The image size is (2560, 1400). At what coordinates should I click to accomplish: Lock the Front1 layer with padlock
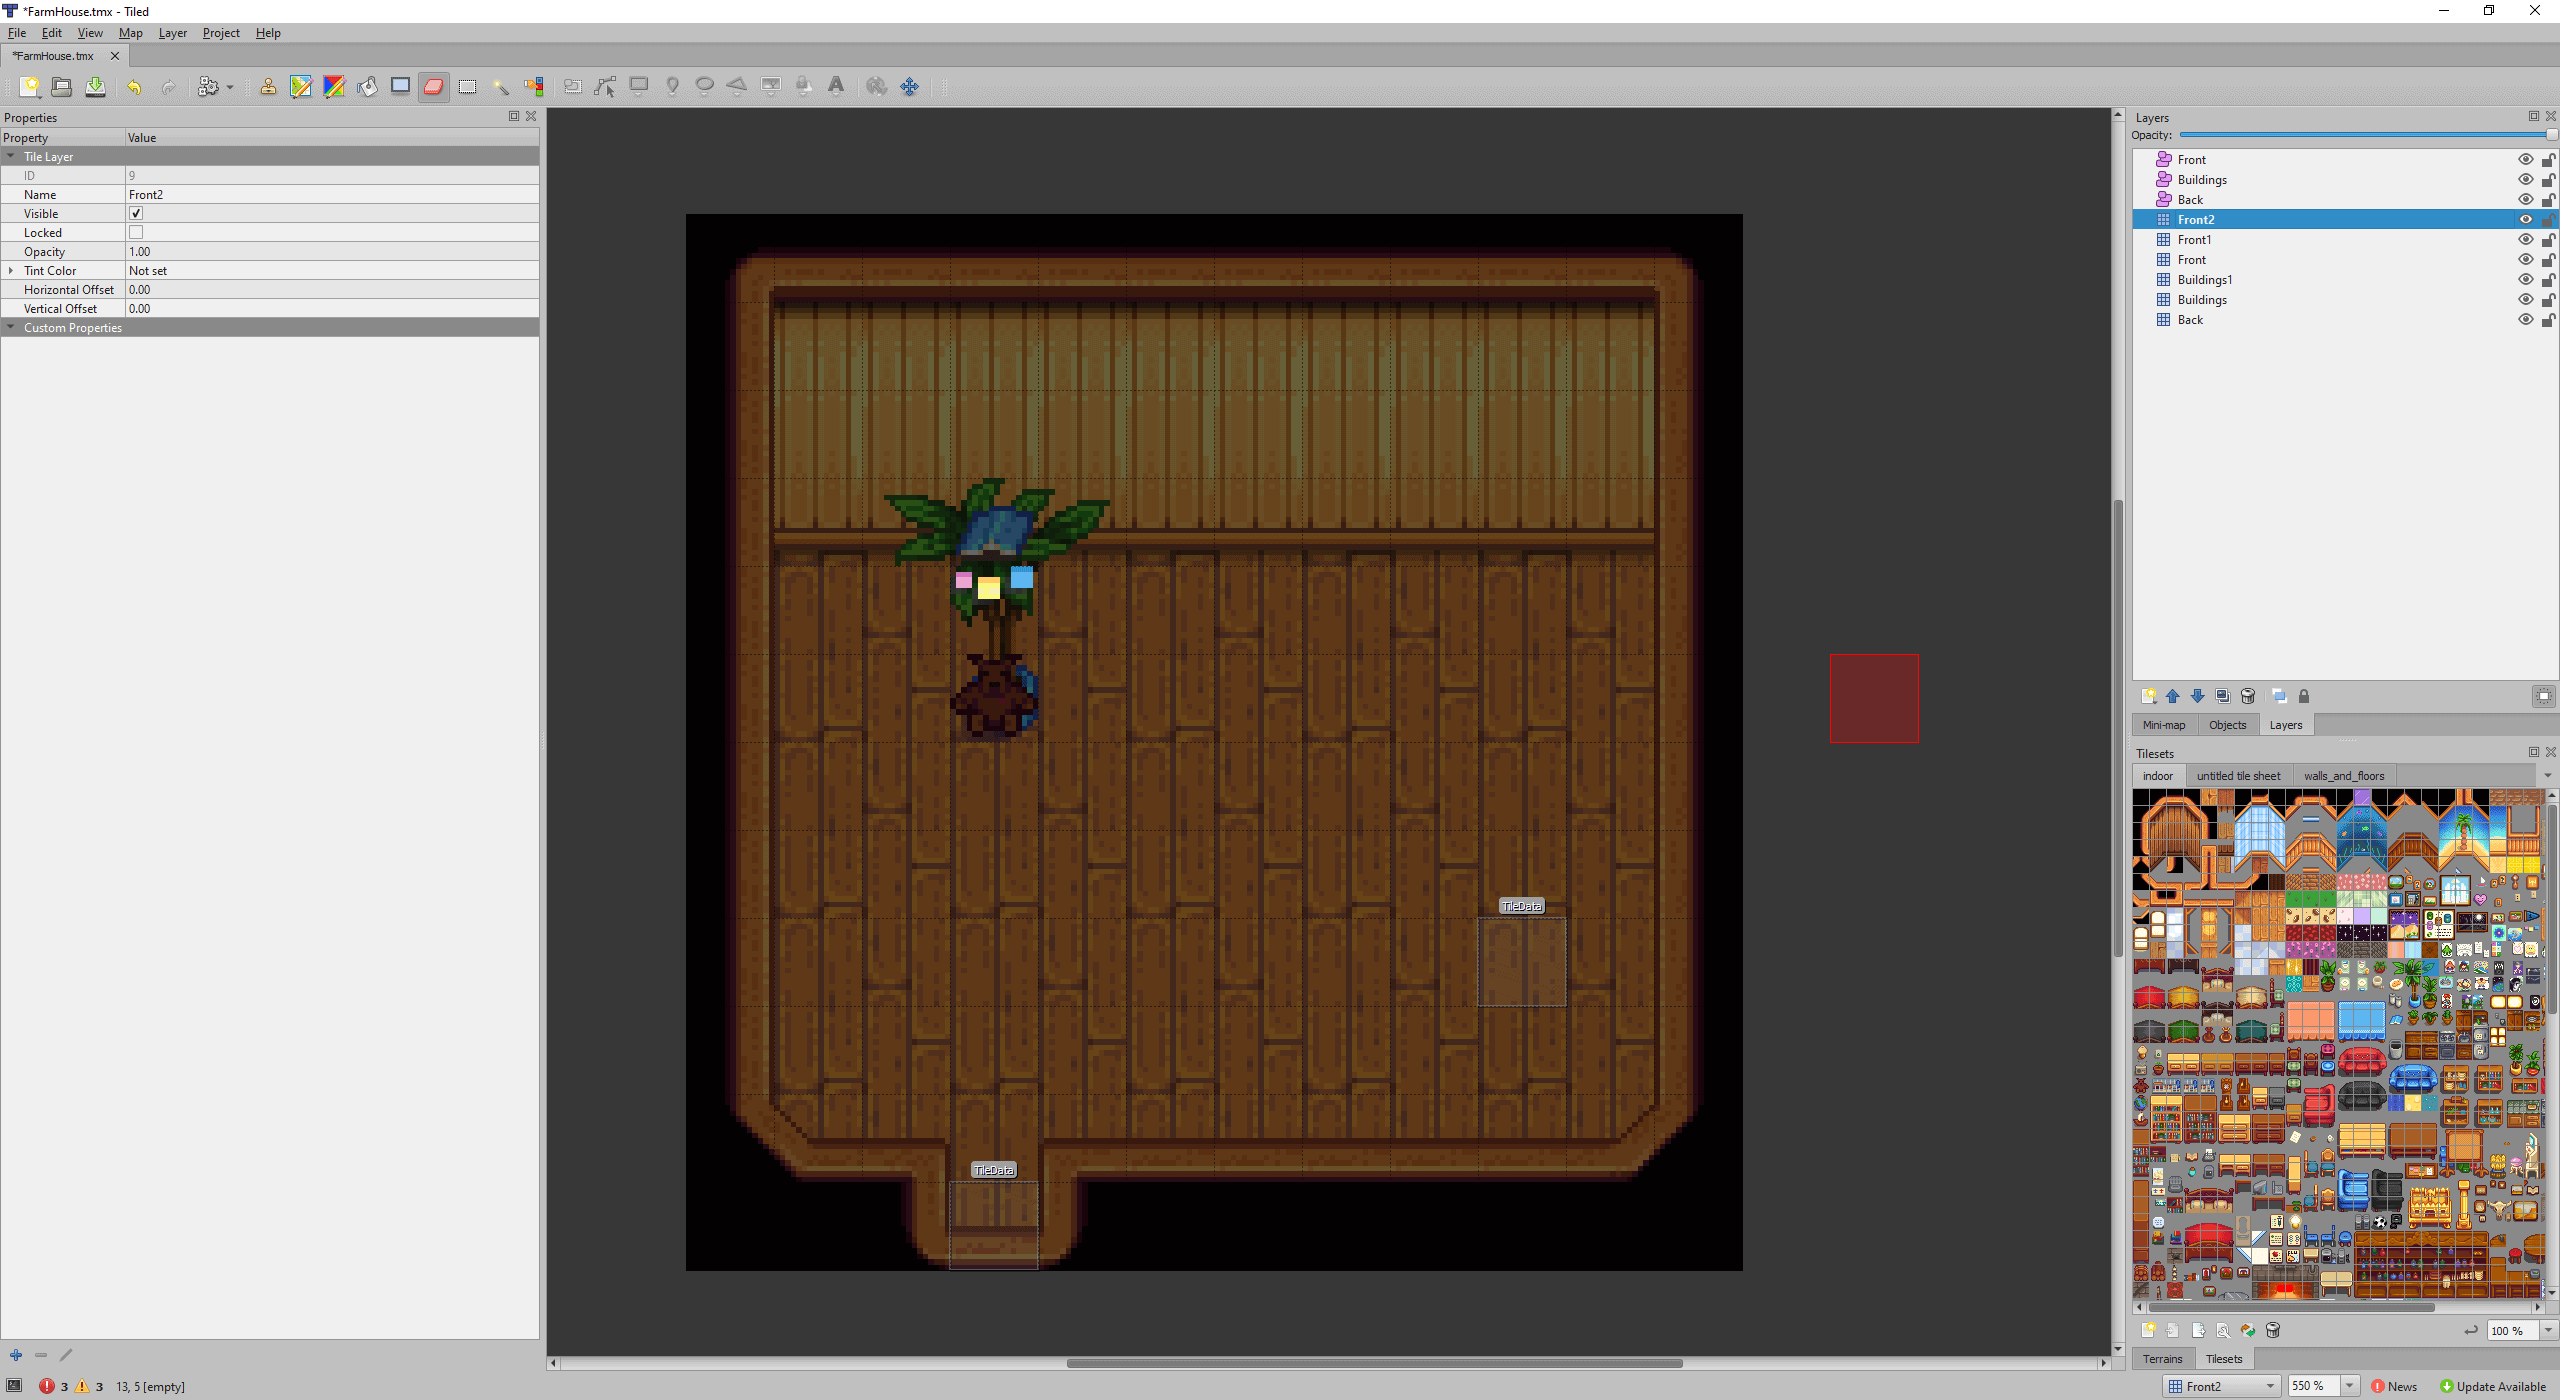tap(2548, 240)
